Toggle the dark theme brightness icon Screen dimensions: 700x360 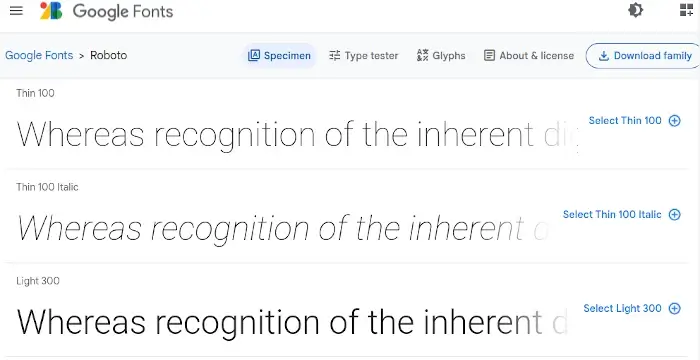pyautogui.click(x=635, y=10)
